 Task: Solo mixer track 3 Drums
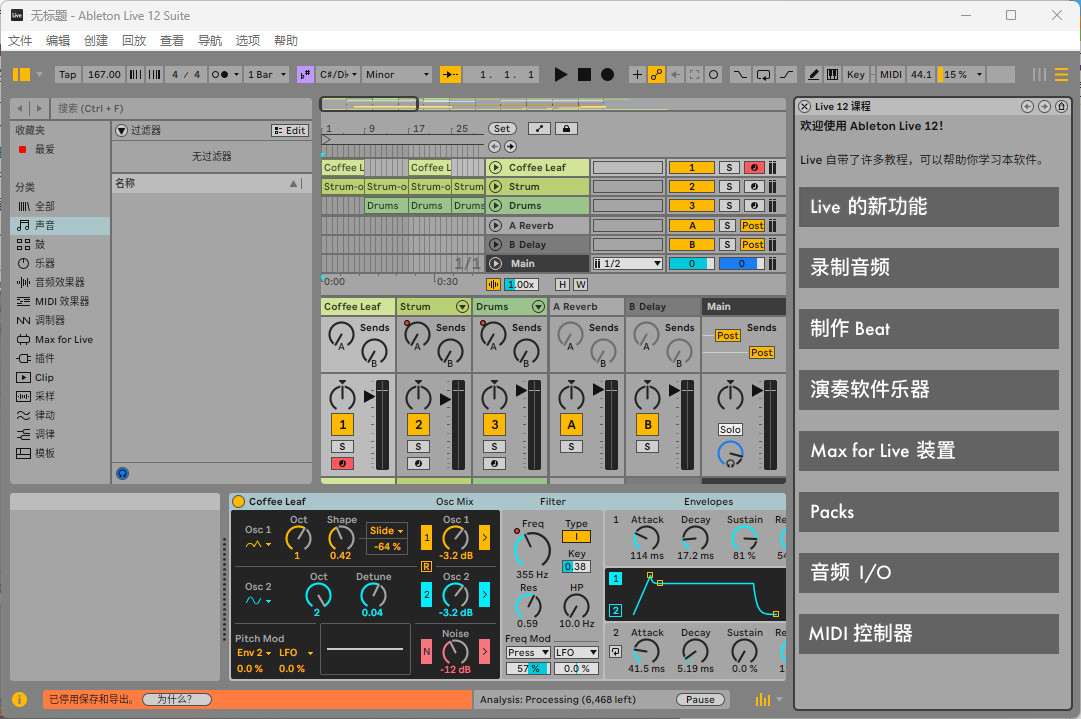(x=494, y=447)
